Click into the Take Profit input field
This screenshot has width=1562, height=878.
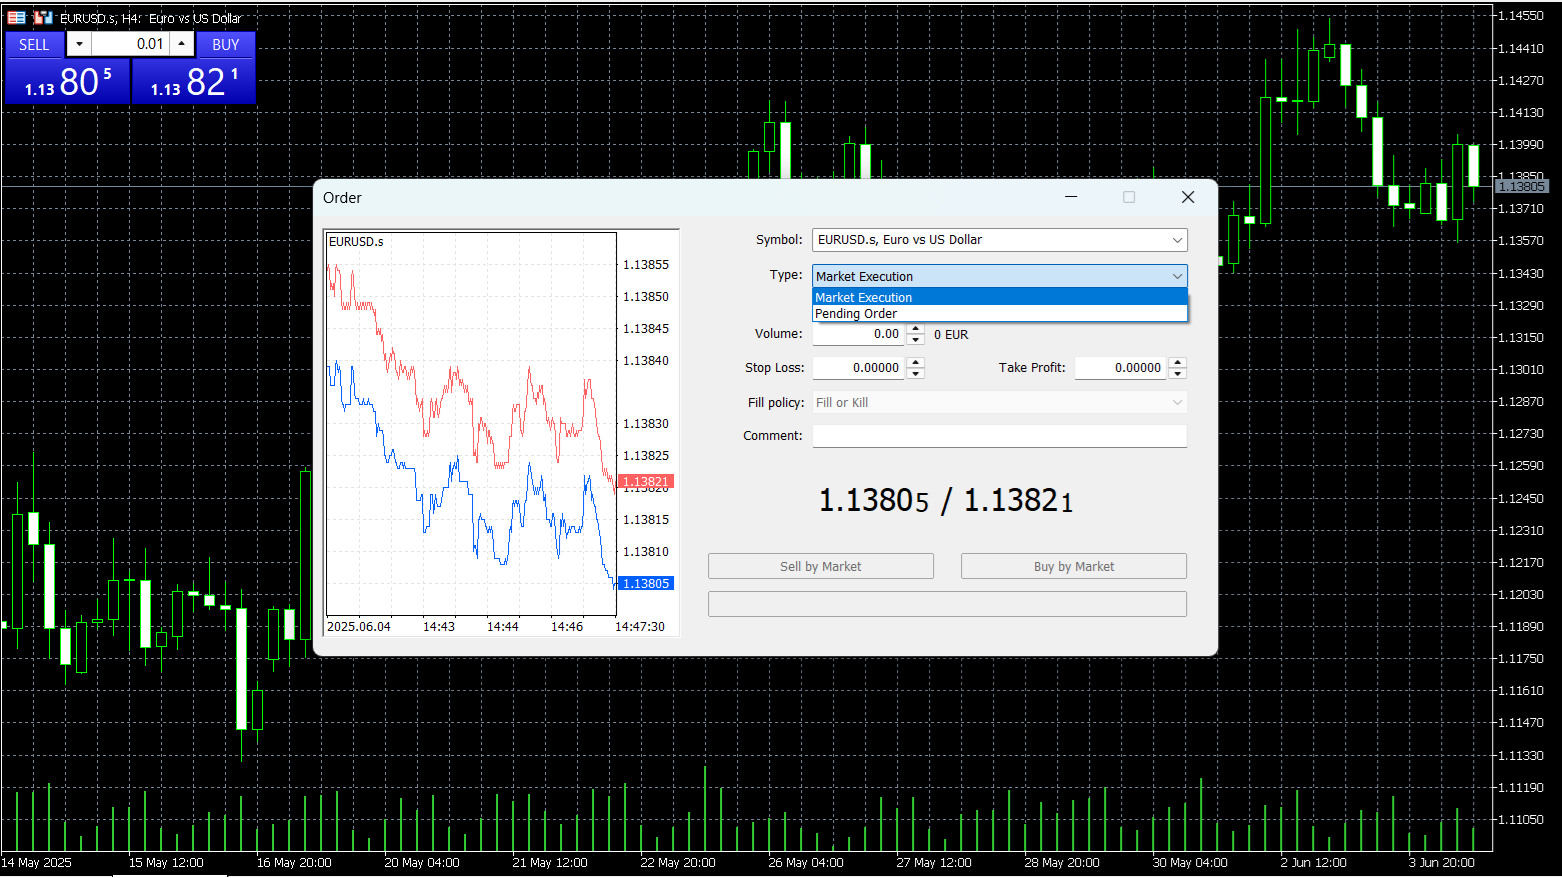1121,368
